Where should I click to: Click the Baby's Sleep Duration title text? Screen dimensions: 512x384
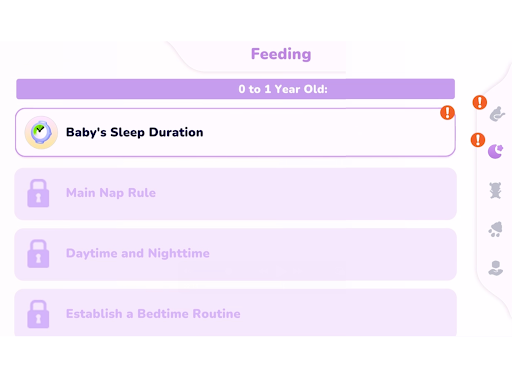coord(135,132)
